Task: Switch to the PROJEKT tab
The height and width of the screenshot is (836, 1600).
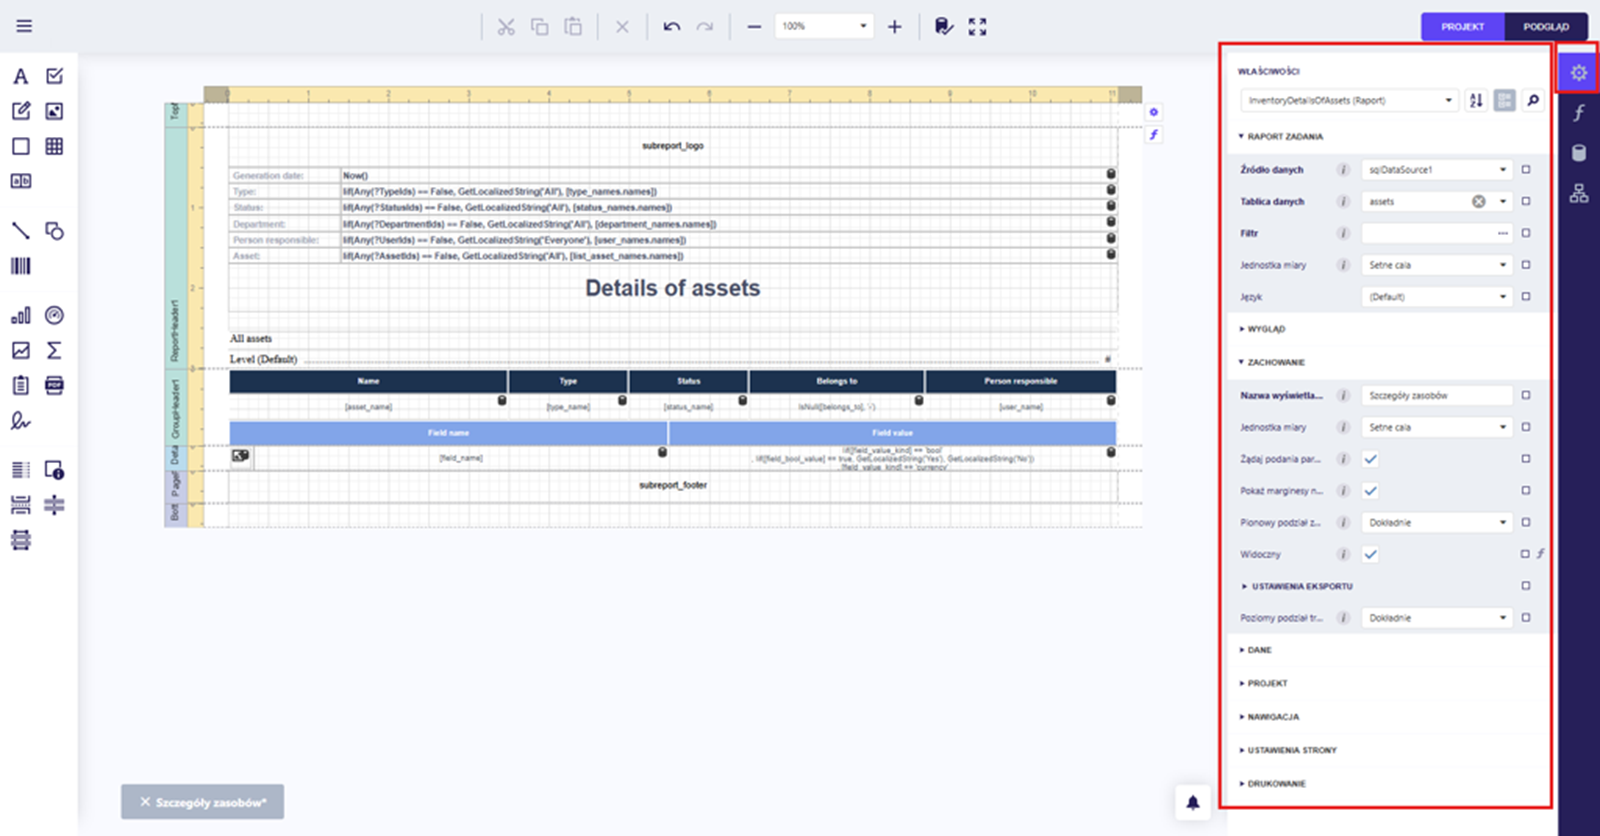Action: (x=1462, y=27)
